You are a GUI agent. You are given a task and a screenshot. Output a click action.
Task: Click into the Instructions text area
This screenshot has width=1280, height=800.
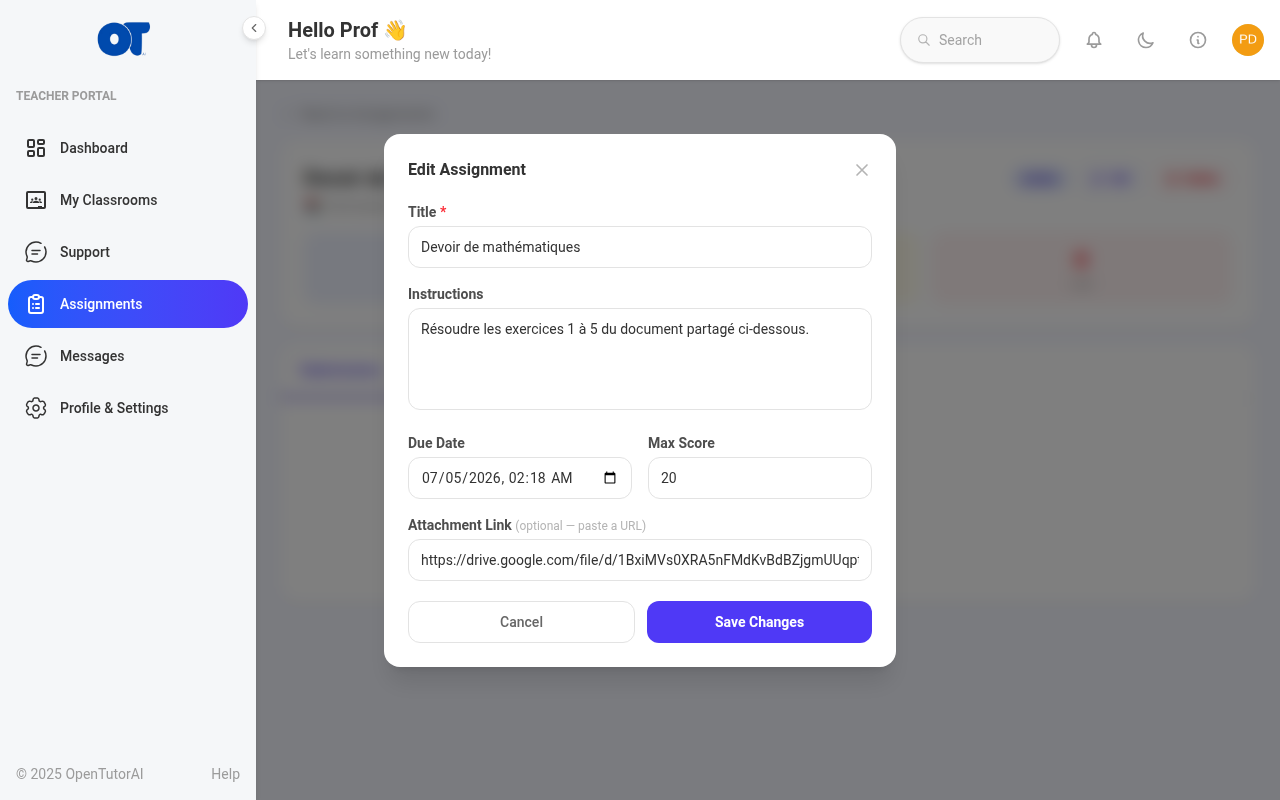[x=640, y=359]
